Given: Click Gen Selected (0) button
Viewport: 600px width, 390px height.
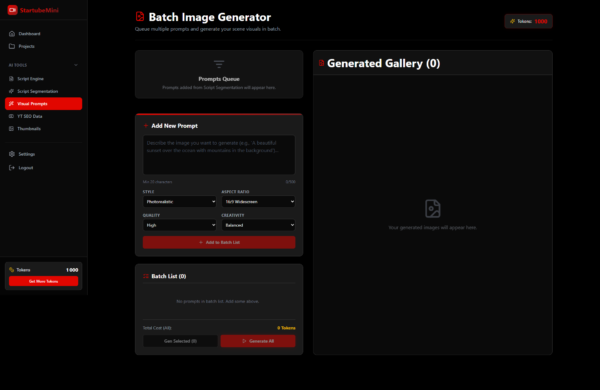Looking at the screenshot, I should pos(180,341).
